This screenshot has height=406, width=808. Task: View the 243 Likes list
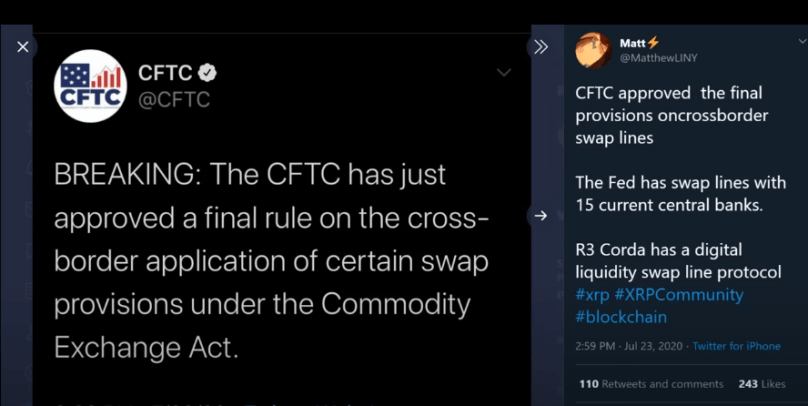762,384
